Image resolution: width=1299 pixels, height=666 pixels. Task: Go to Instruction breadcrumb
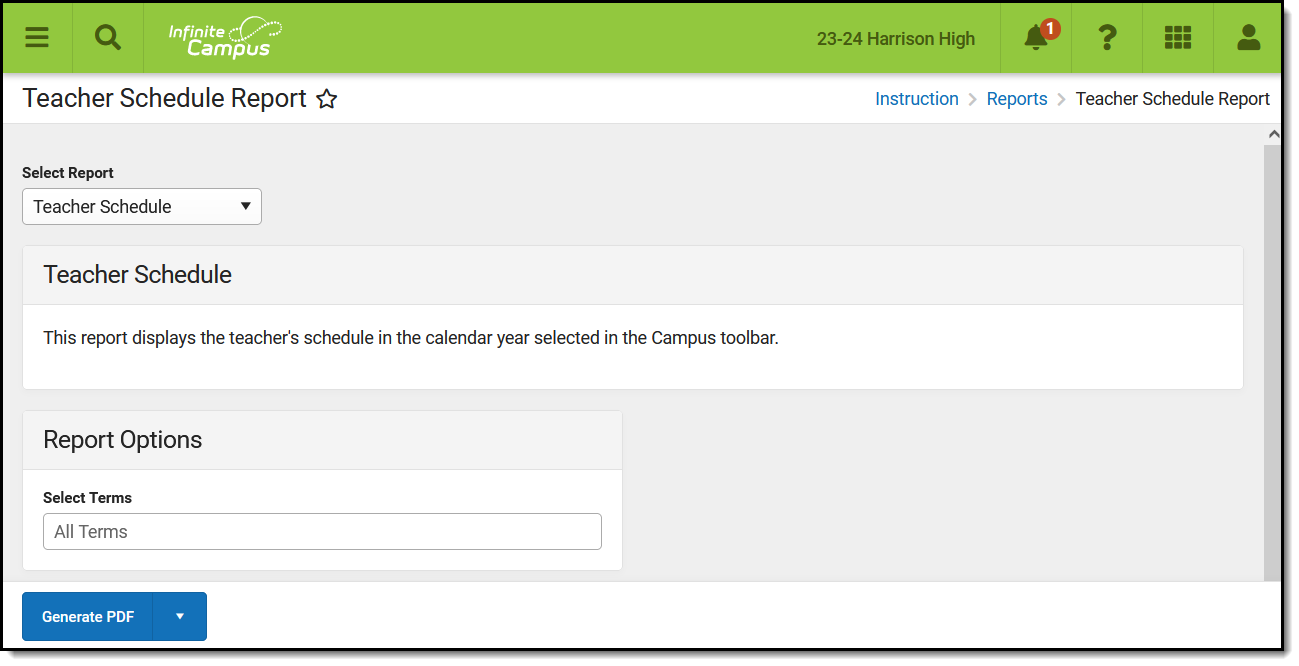(916, 99)
